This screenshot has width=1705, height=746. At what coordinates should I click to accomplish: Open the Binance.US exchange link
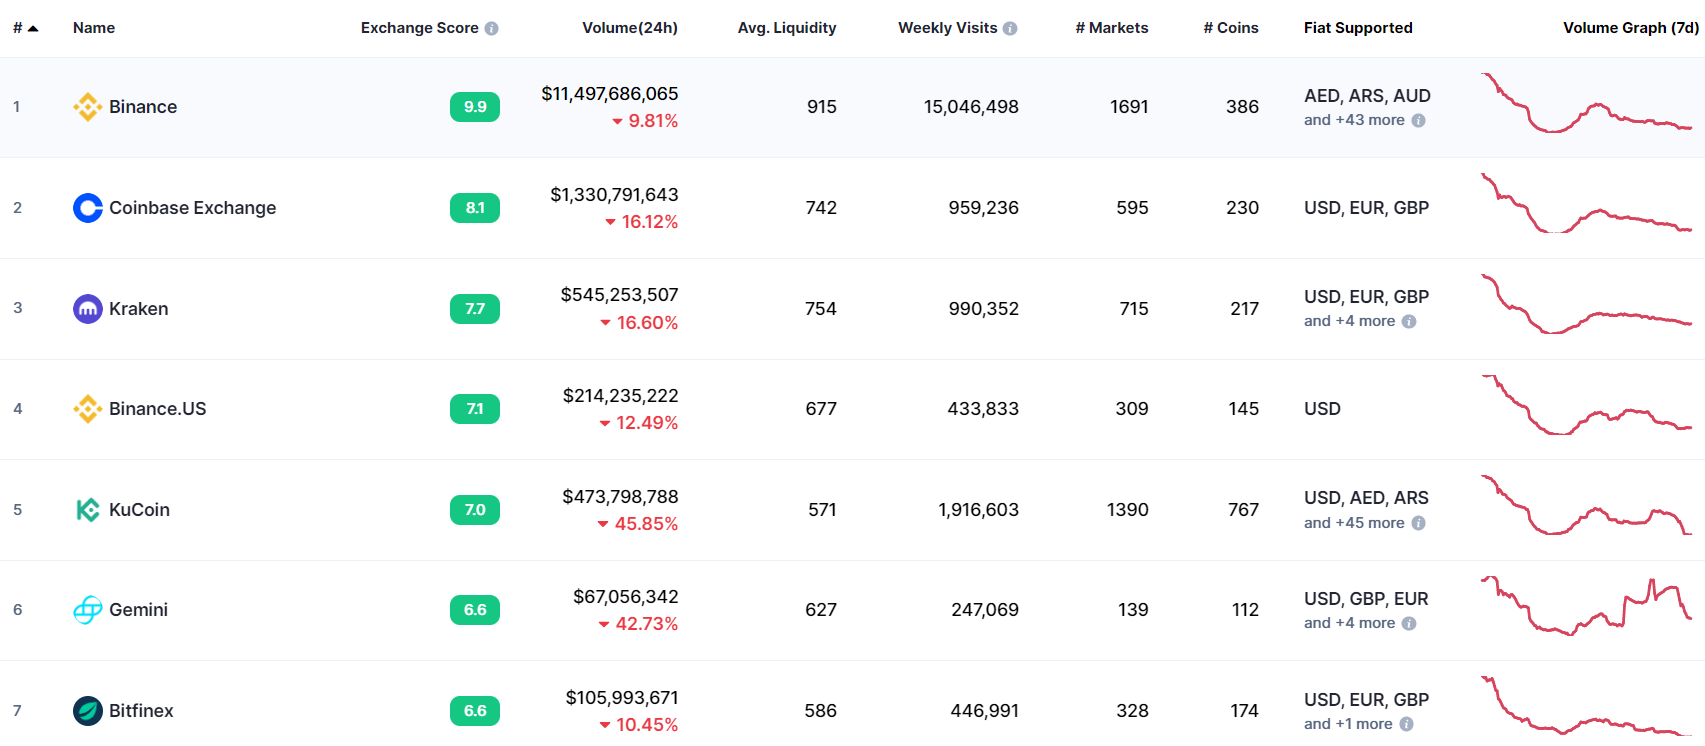click(x=157, y=409)
